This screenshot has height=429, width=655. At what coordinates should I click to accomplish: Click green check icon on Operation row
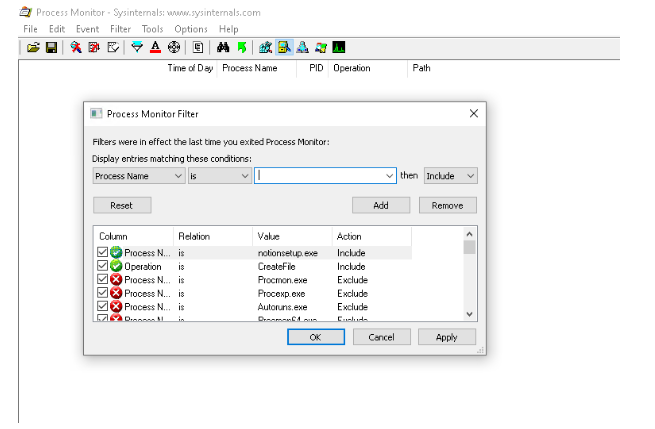pos(116,266)
